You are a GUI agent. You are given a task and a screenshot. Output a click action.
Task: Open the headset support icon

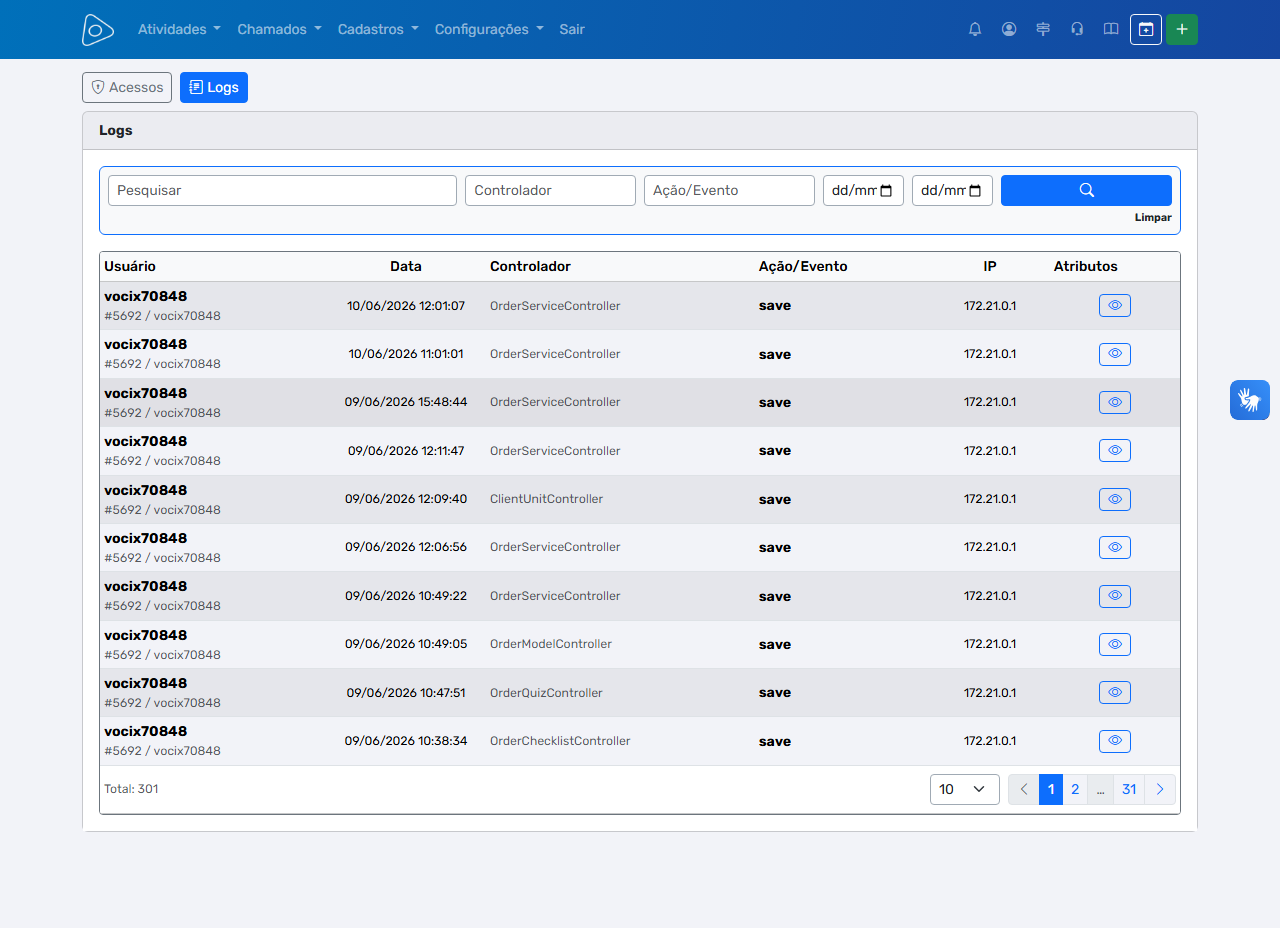click(1077, 30)
